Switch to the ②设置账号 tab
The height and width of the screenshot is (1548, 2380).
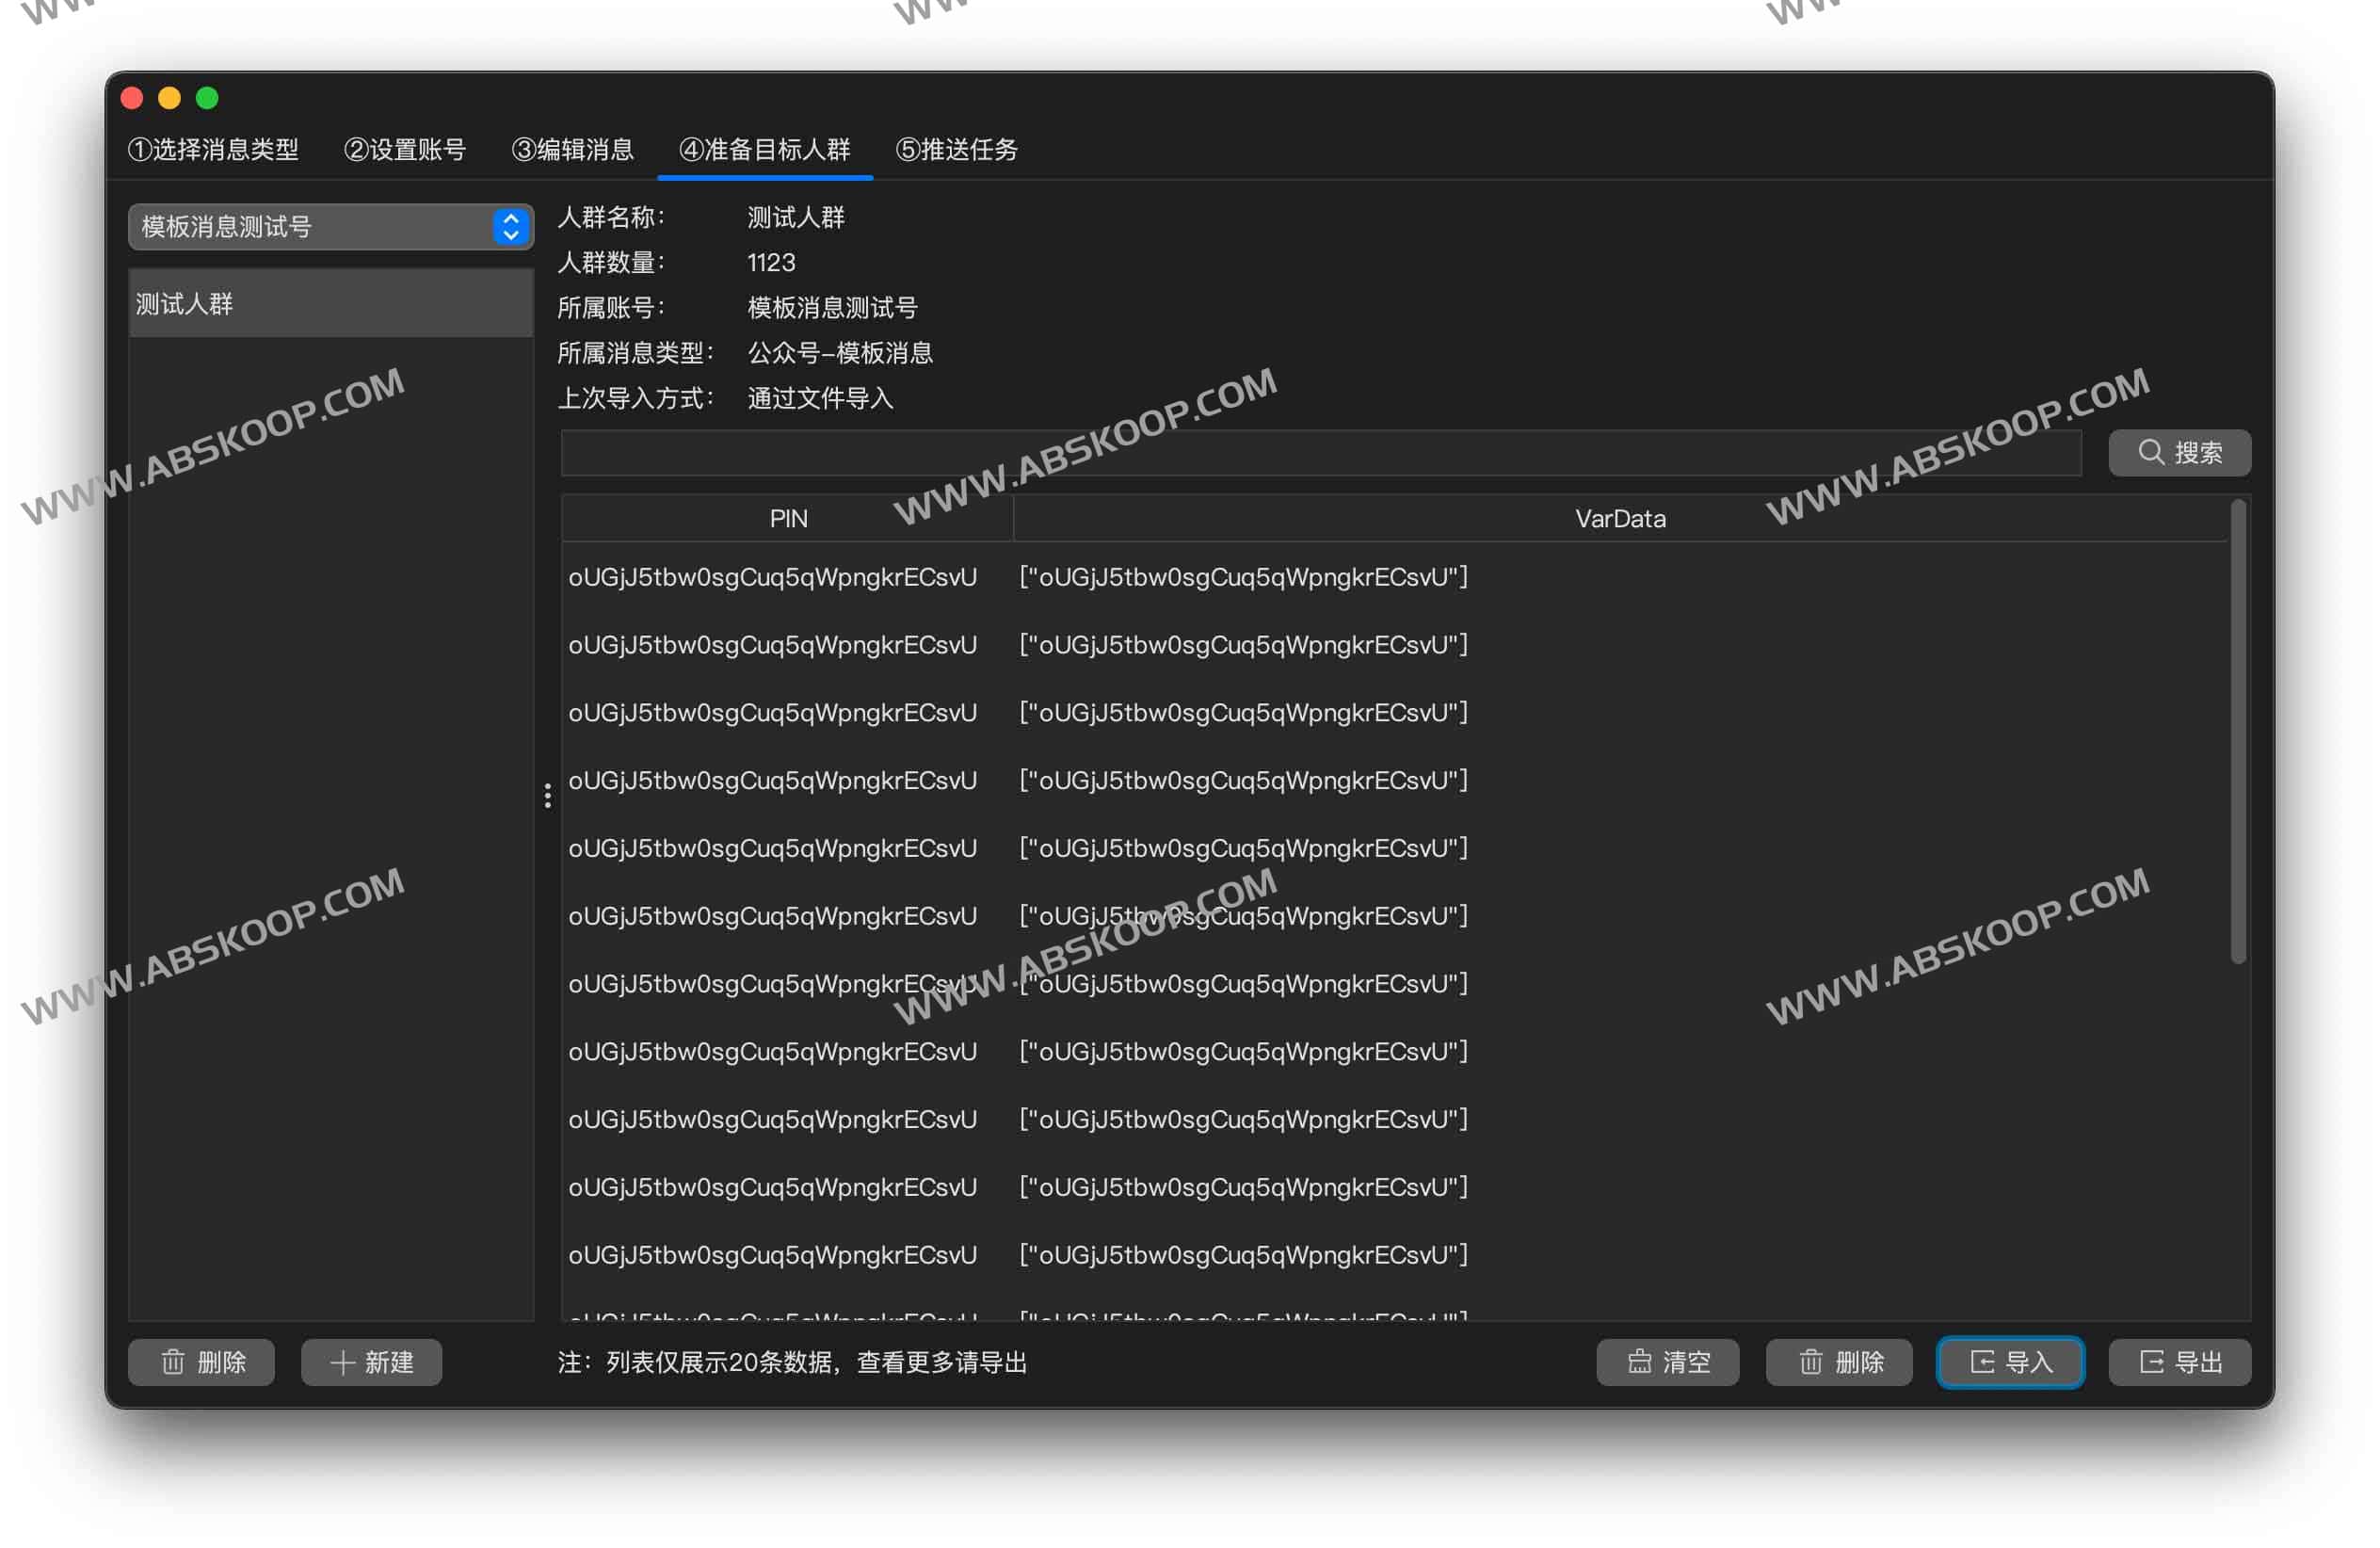pos(406,150)
